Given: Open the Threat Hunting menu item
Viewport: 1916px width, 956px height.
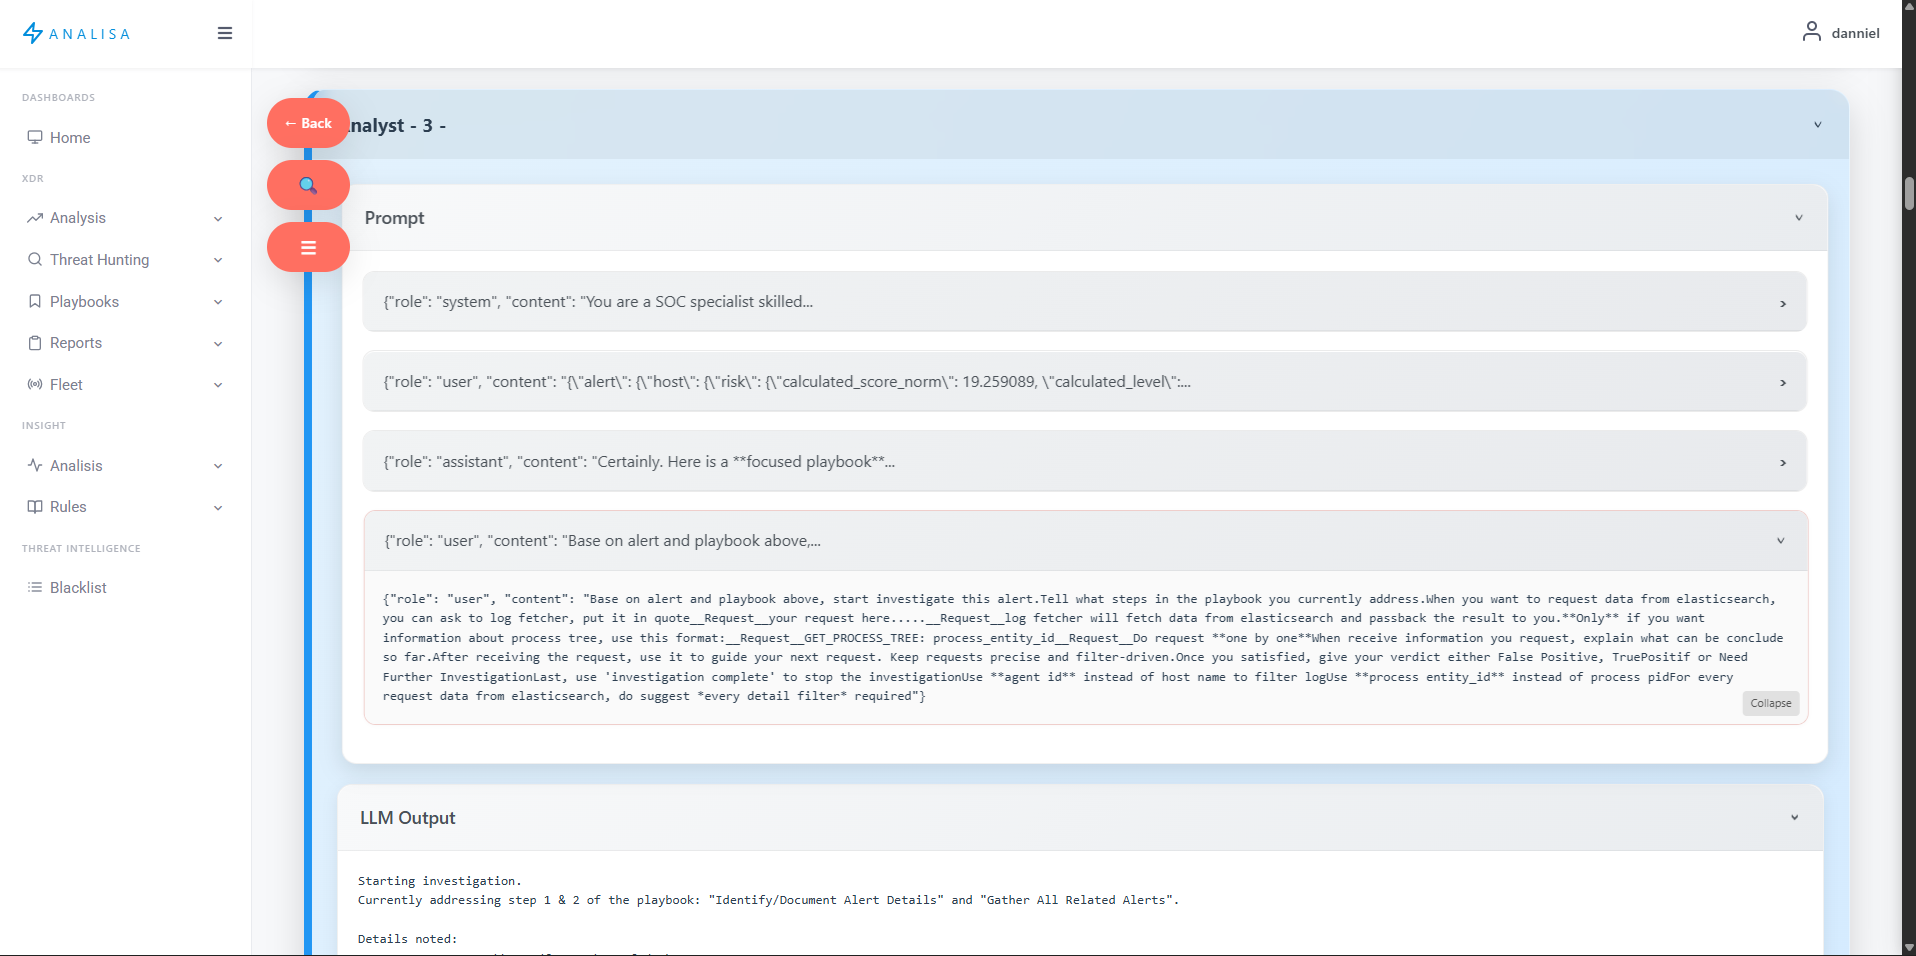Looking at the screenshot, I should tap(100, 260).
